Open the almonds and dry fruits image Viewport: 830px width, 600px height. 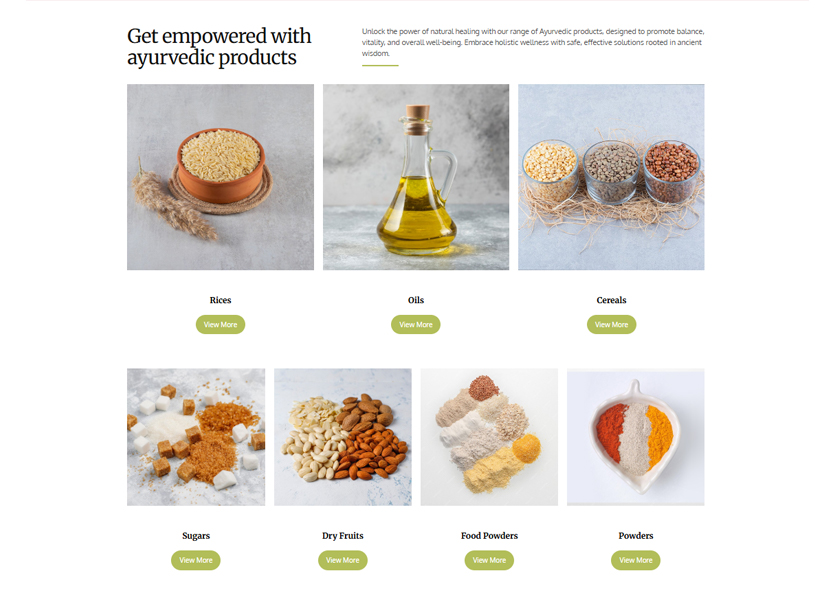pyautogui.click(x=342, y=437)
